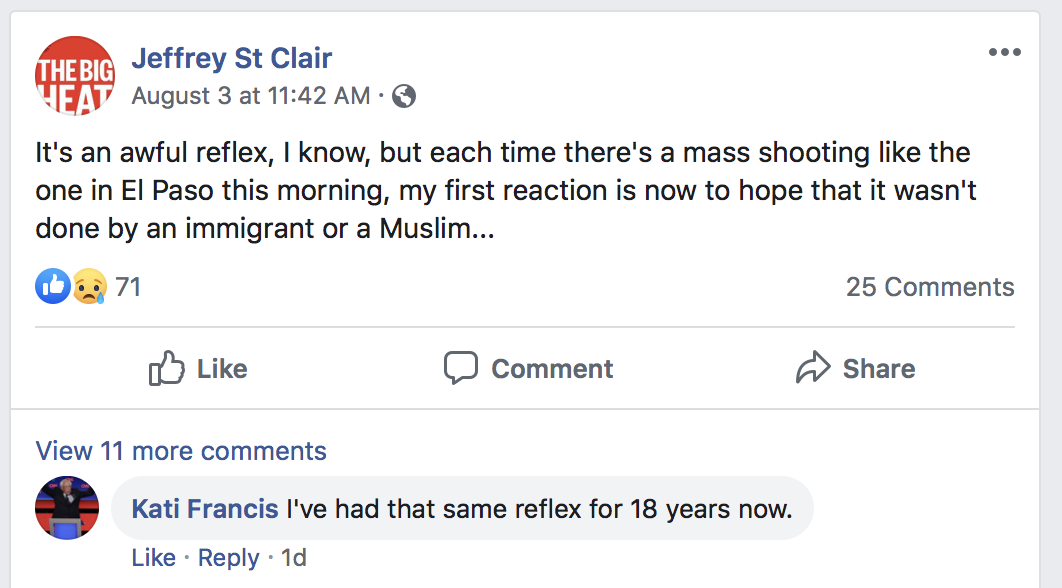Reply to Kati Francis's comment
The width and height of the screenshot is (1062, 588).
pos(228,558)
